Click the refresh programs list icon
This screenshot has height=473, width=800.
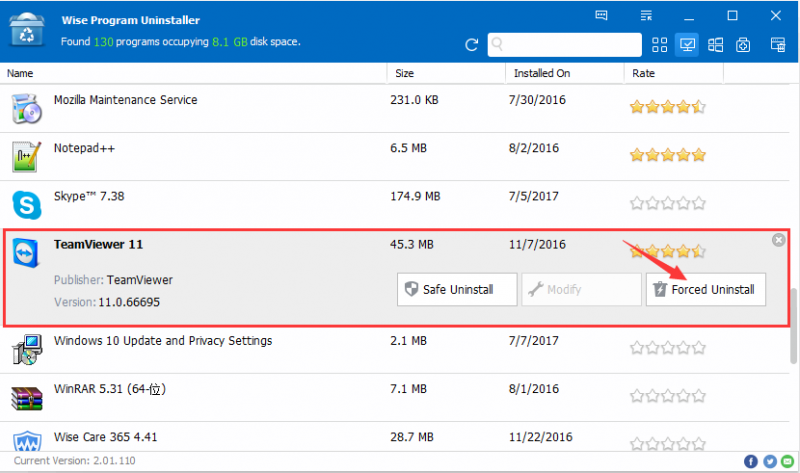point(471,45)
